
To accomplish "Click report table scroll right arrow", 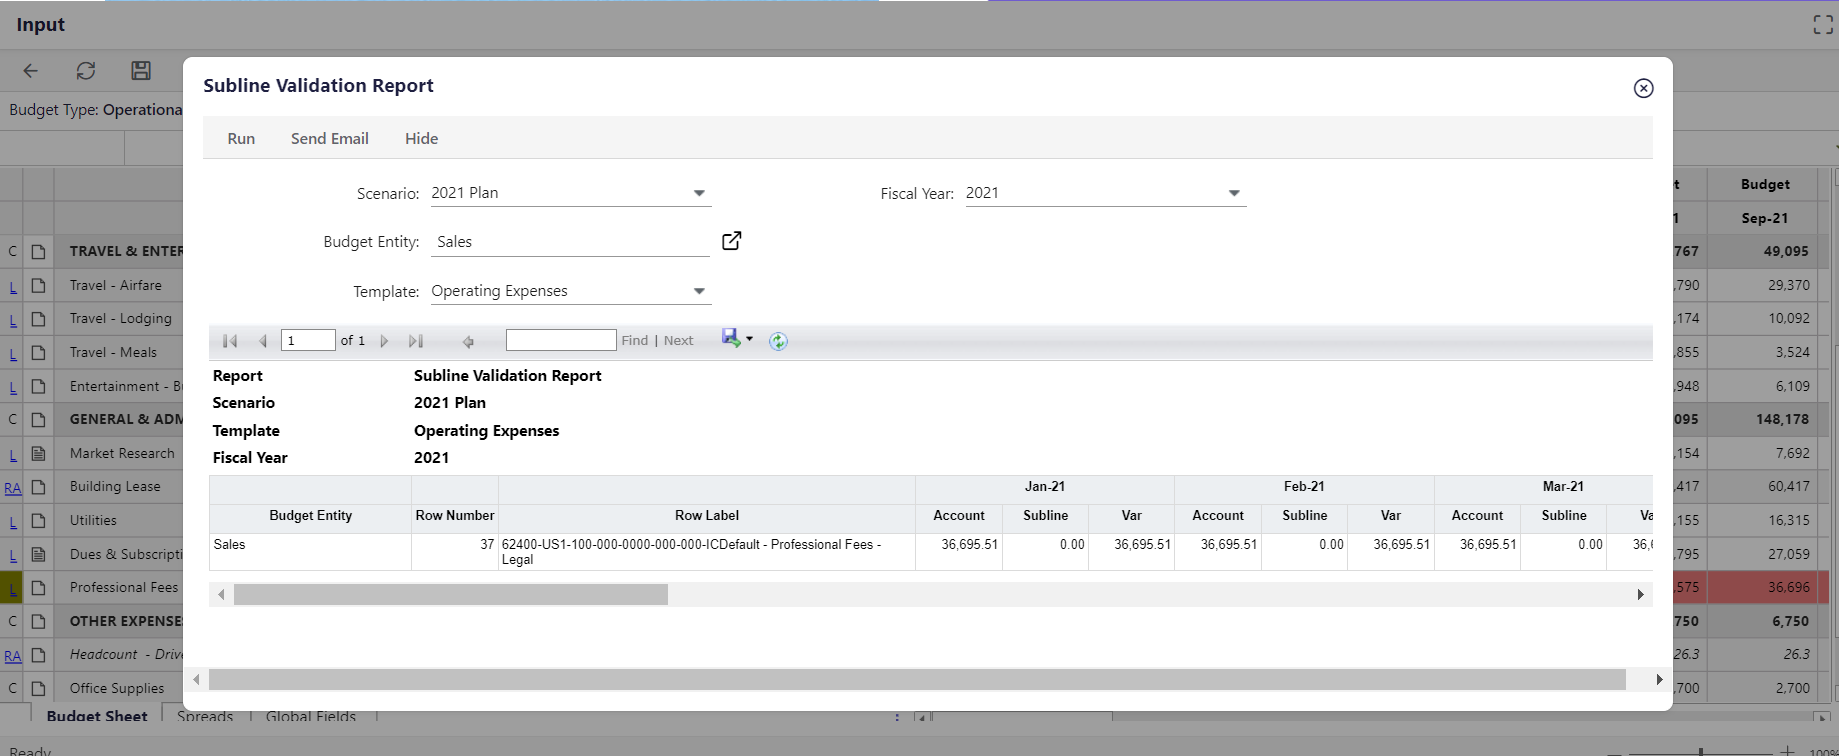I will 1640,595.
